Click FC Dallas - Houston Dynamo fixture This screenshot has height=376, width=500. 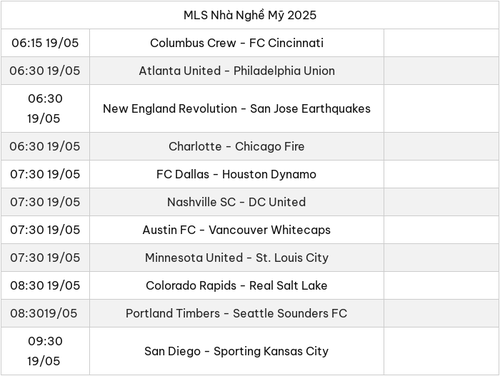236,174
